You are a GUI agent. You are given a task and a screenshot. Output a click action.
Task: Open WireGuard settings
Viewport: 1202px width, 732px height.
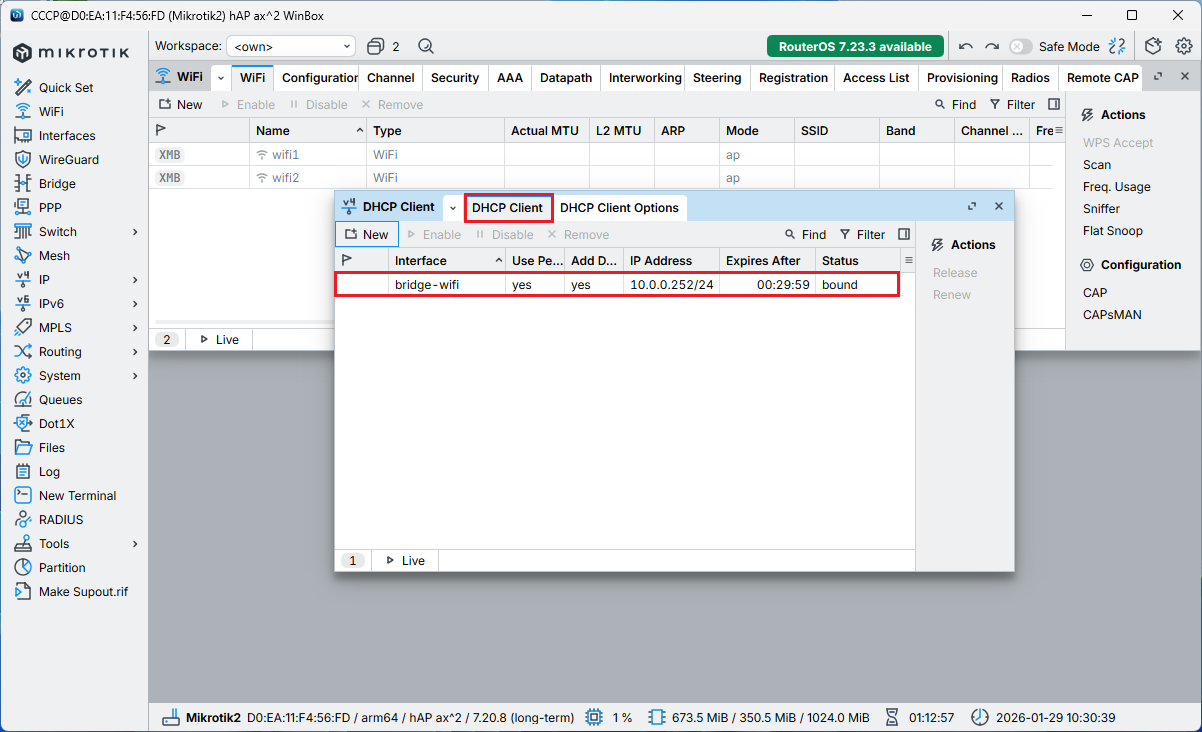(x=69, y=160)
